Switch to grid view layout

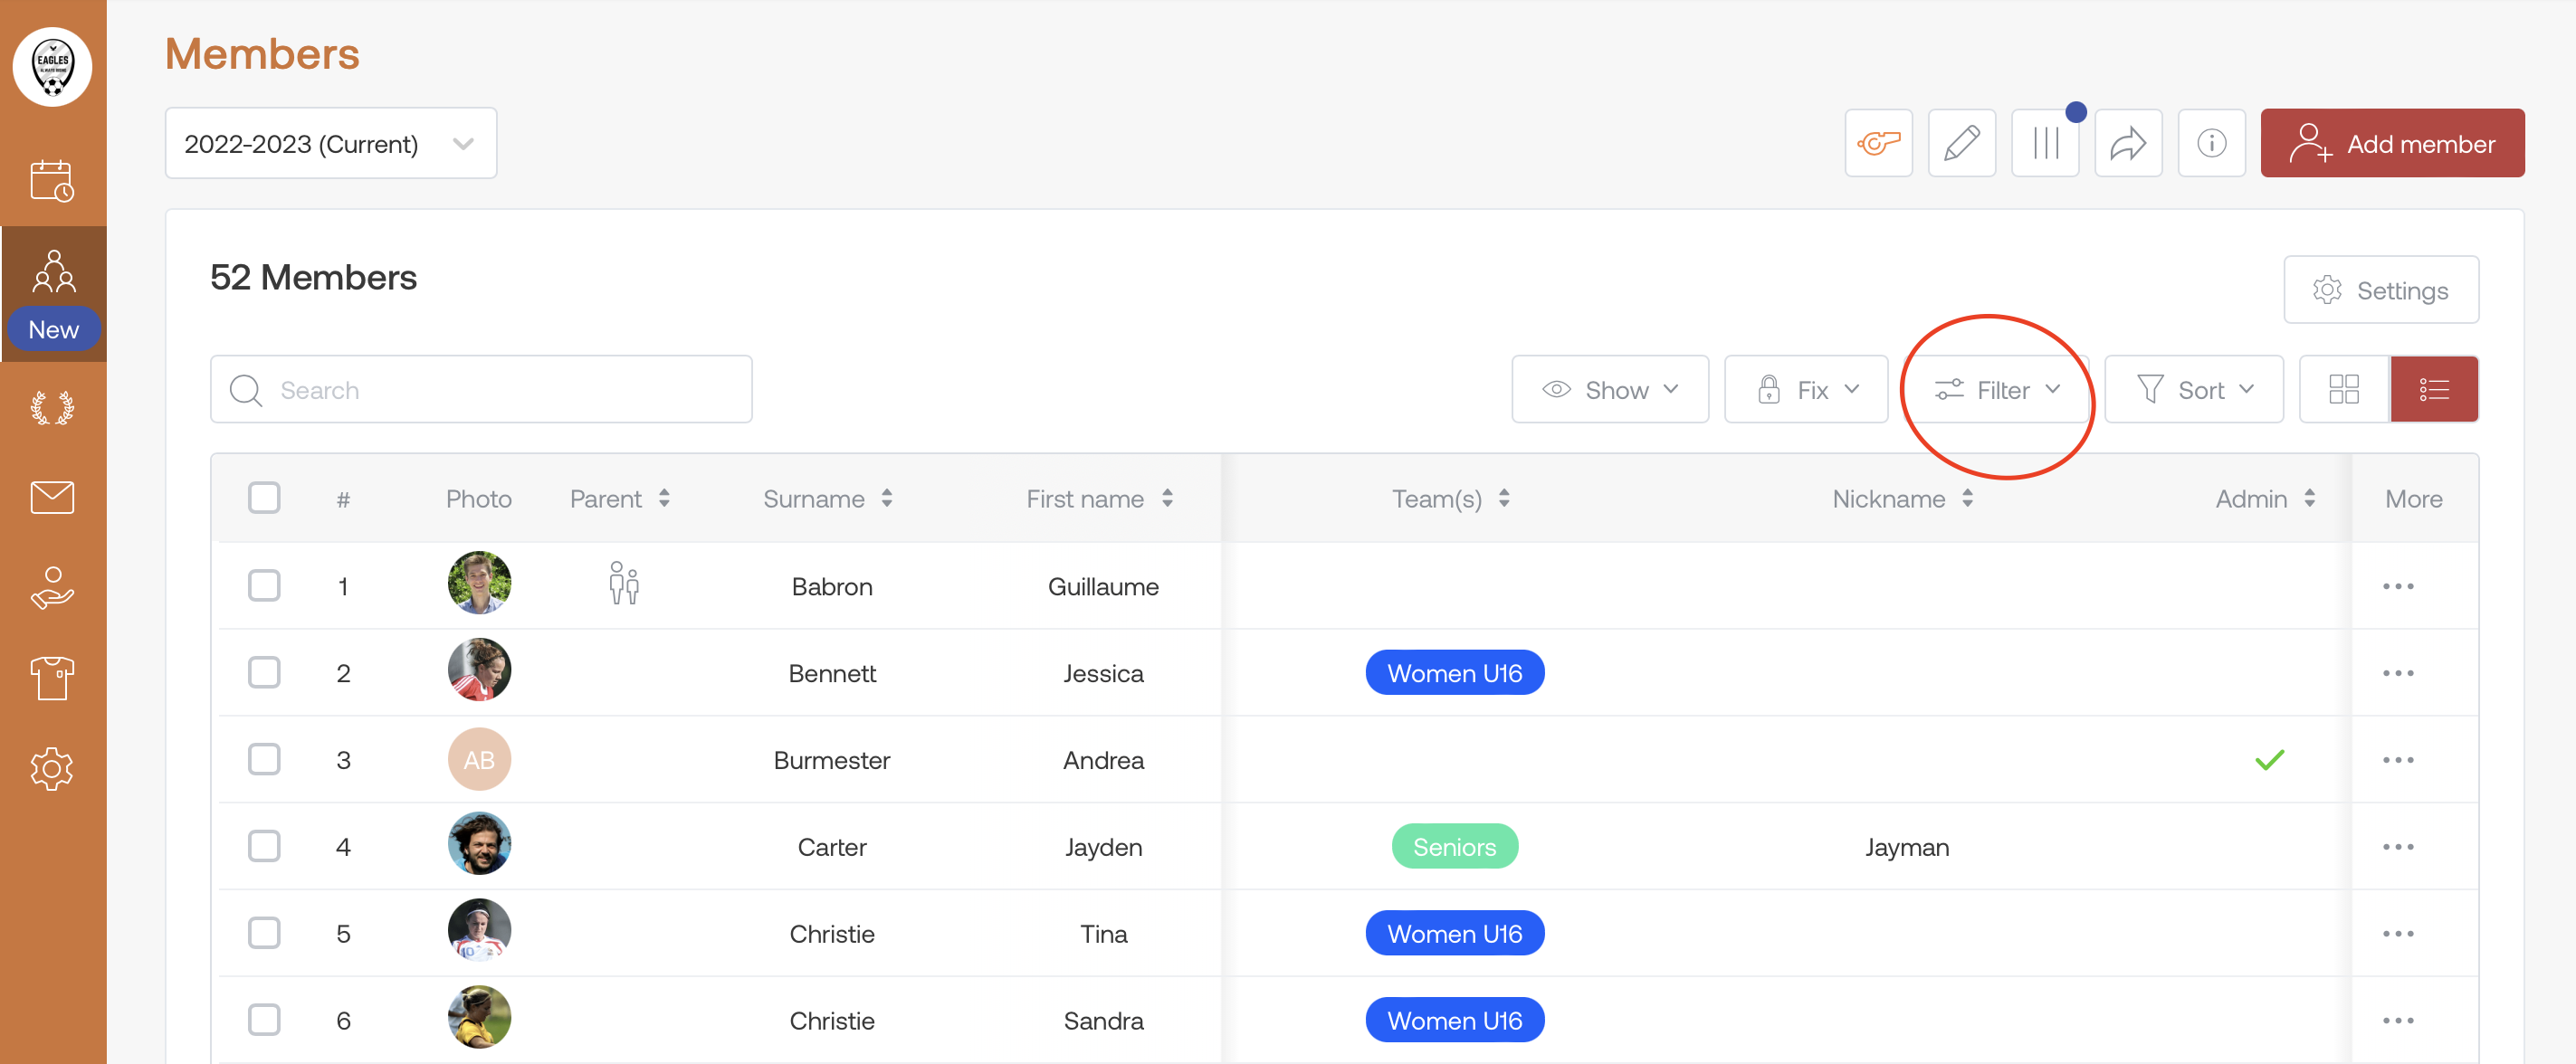(2343, 389)
